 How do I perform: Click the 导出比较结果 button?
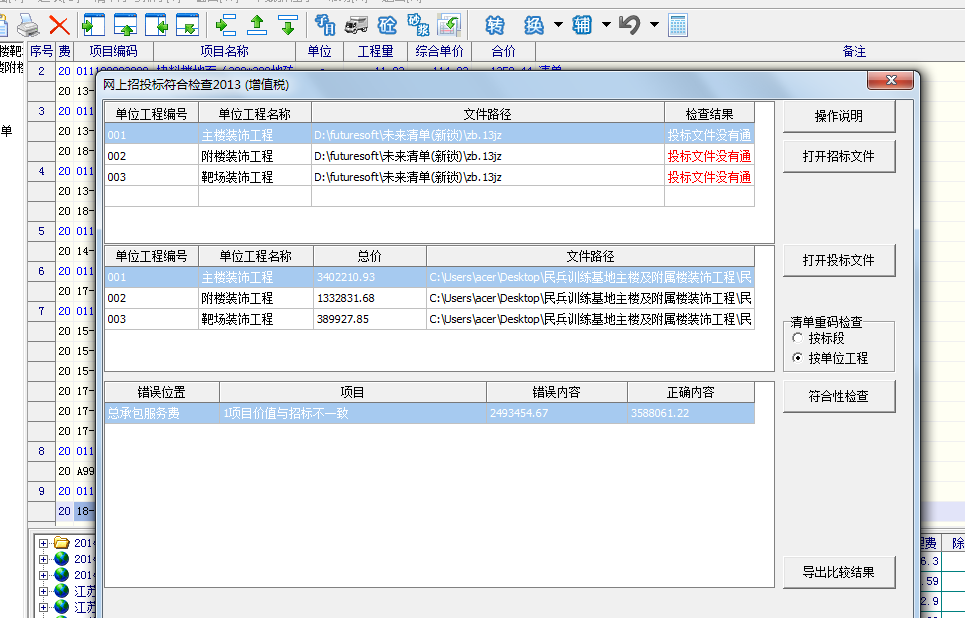click(x=838, y=572)
